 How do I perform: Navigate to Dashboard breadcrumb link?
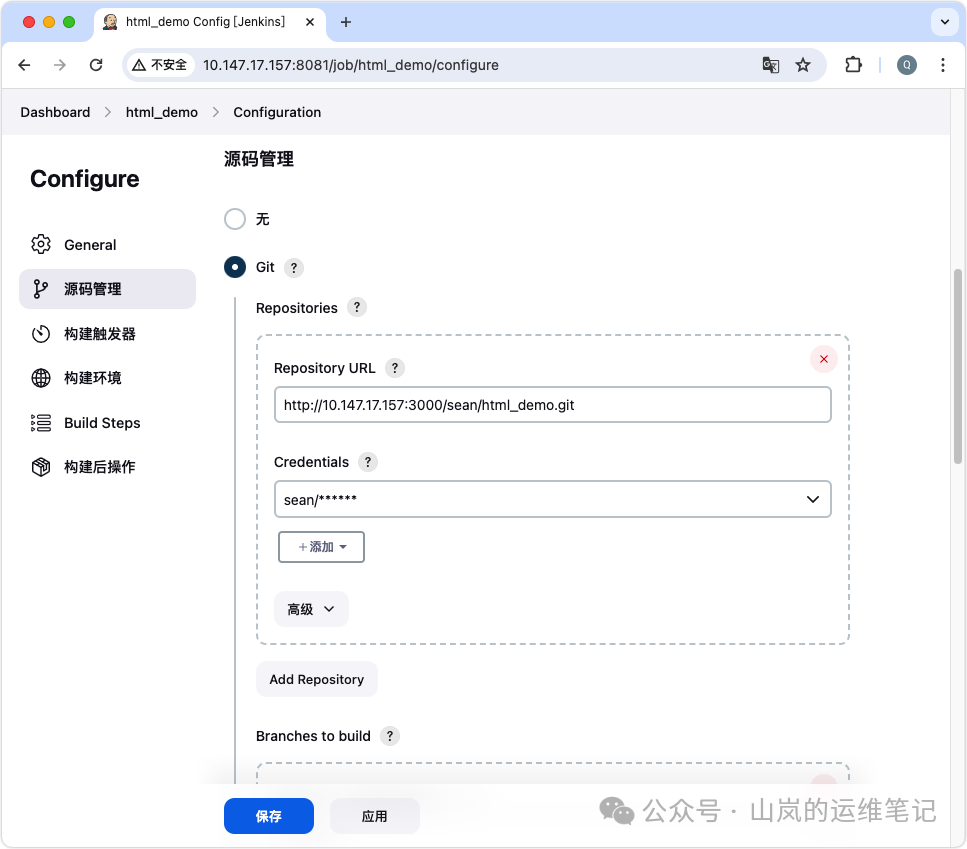click(x=55, y=112)
